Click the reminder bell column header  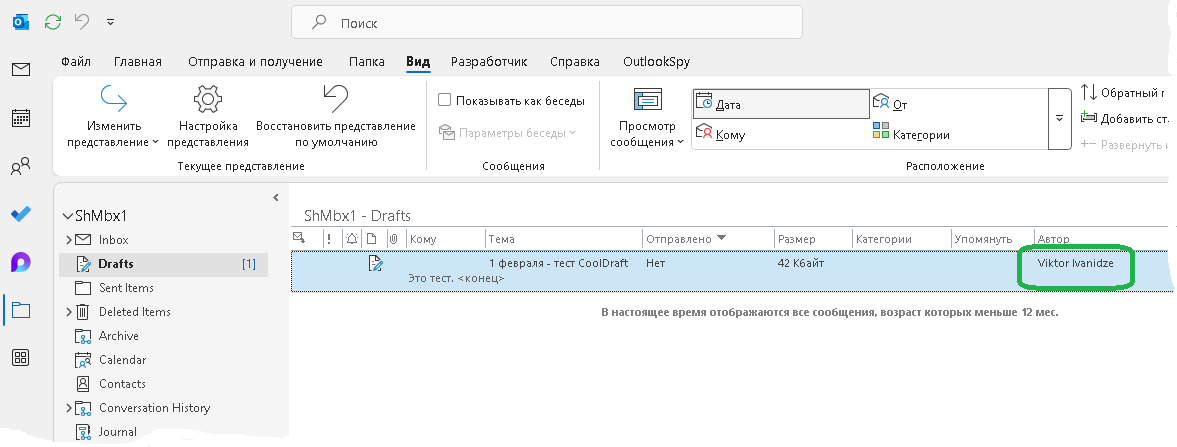353,239
